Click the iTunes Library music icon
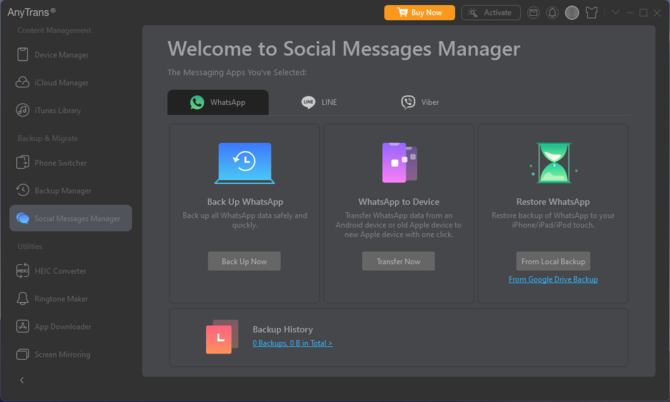670x402 pixels. point(23,110)
